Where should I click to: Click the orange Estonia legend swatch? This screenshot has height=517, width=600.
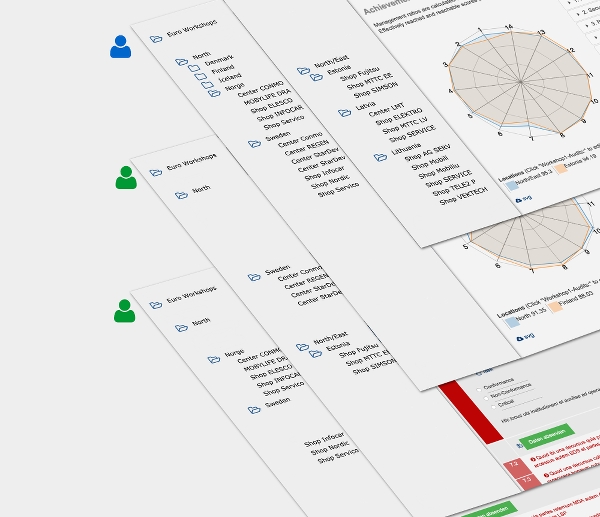pyautogui.click(x=562, y=168)
